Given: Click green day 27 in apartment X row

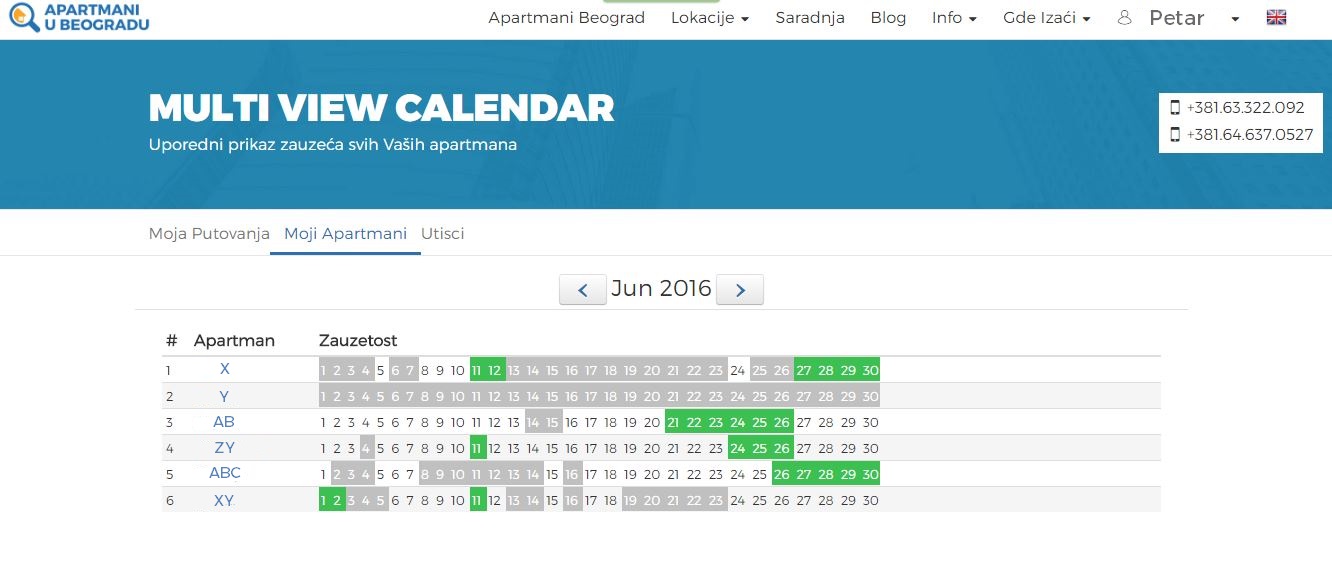Looking at the screenshot, I should pyautogui.click(x=804, y=370).
